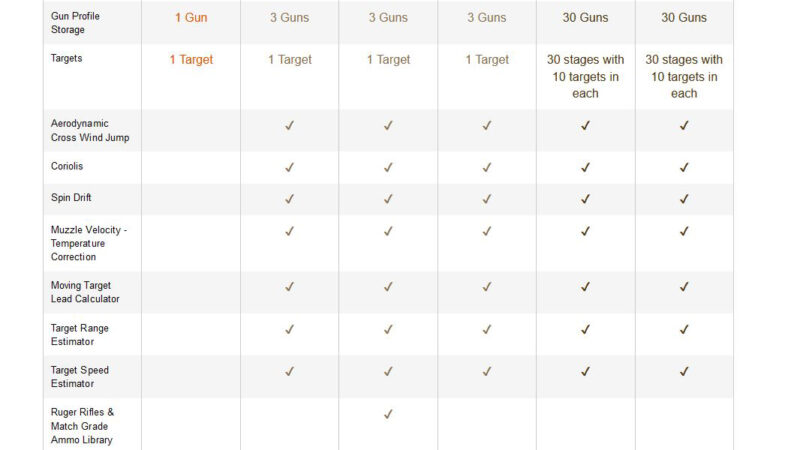Screen dimensions: 800x450
Task: Click the rightmost '30 Guns' cell
Action: pos(684,17)
